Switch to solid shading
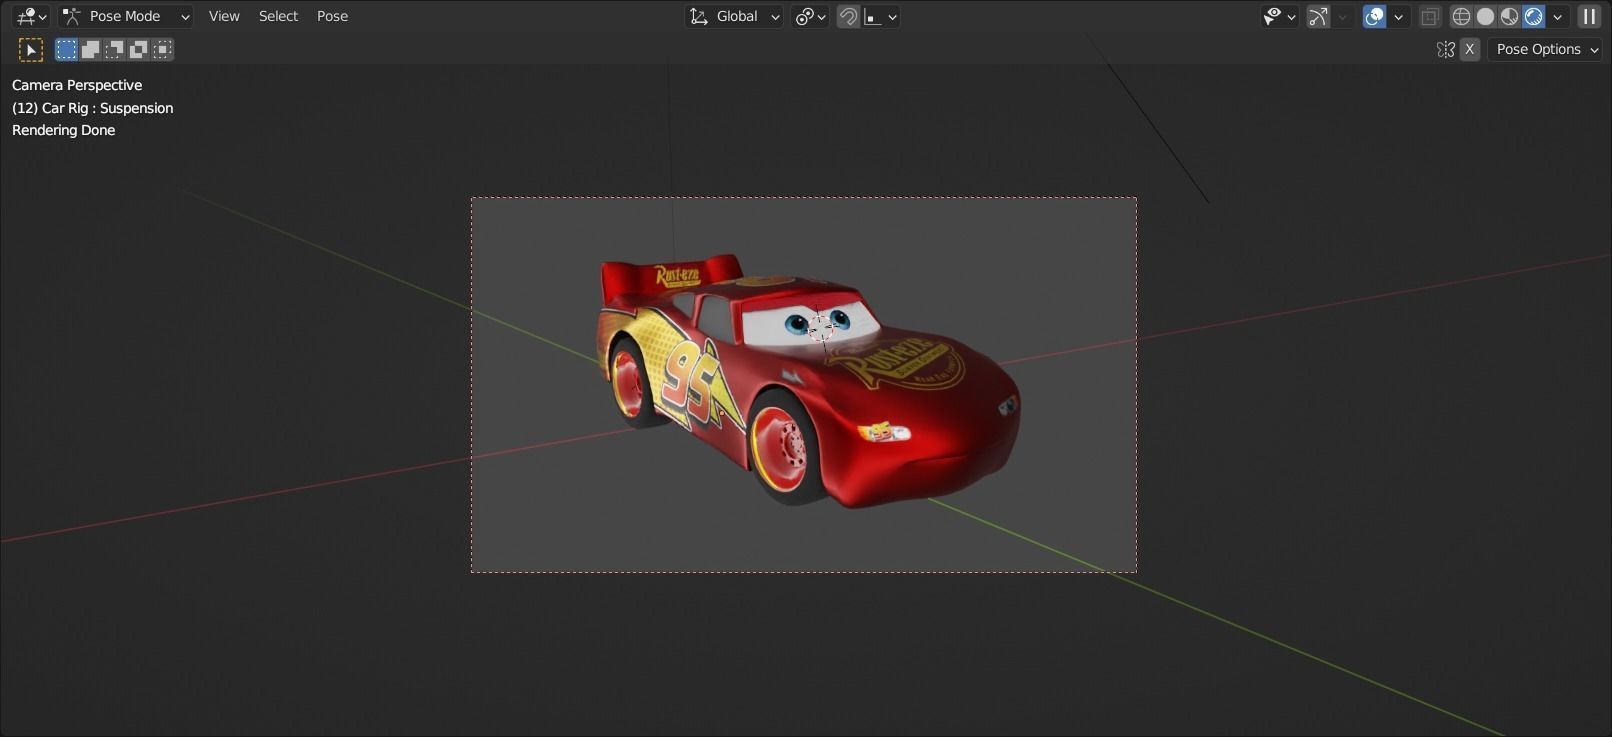 pos(1485,16)
